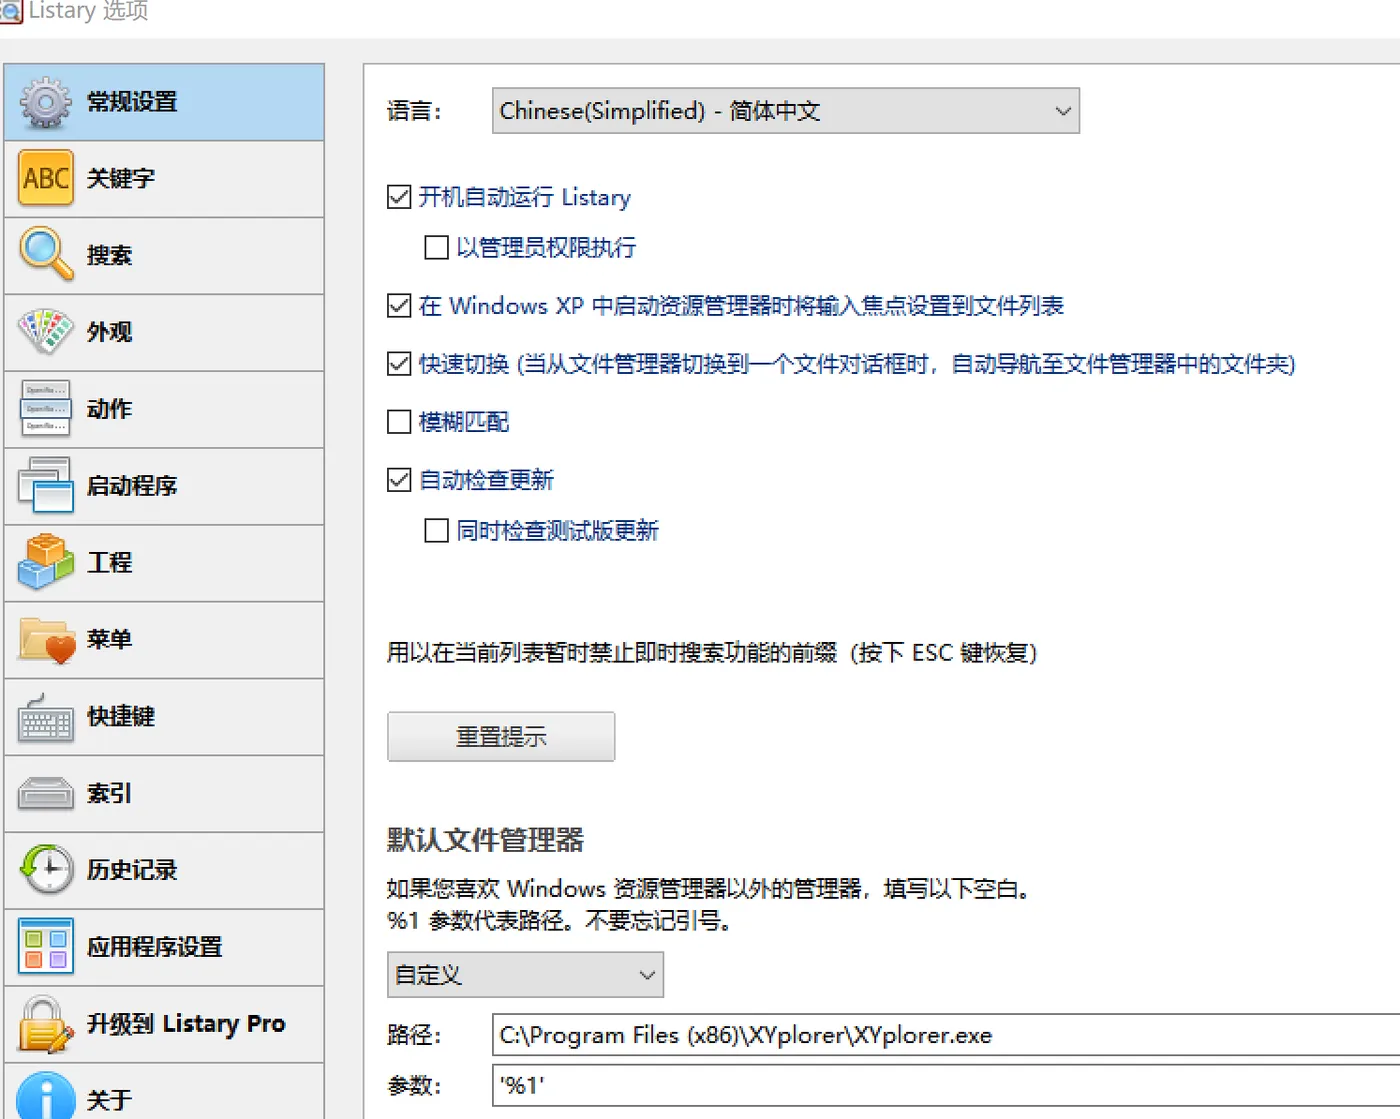The width and height of the screenshot is (1400, 1119).
Task: Open the 关于 page
Action: coord(164,1092)
